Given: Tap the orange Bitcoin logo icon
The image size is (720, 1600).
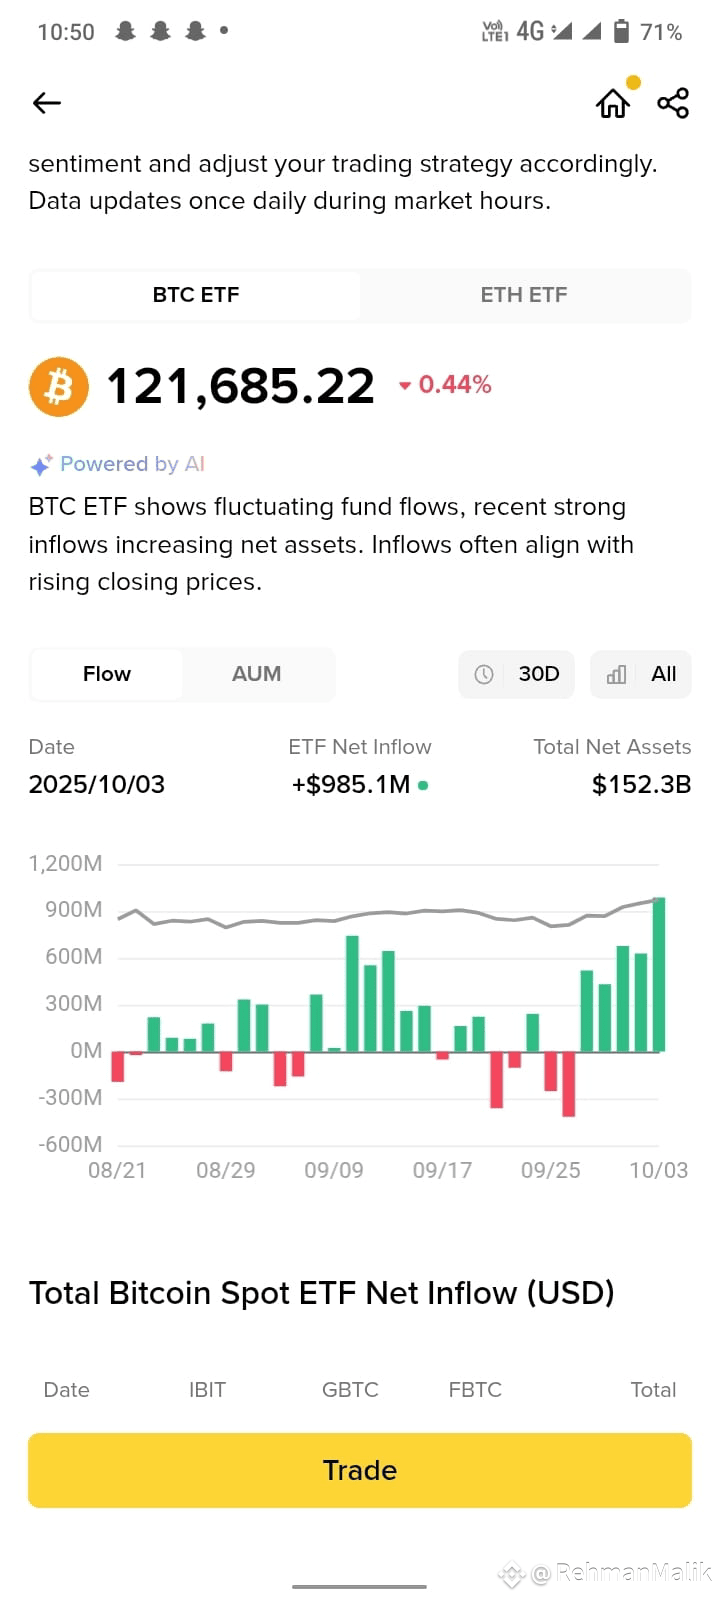Looking at the screenshot, I should pos(59,386).
